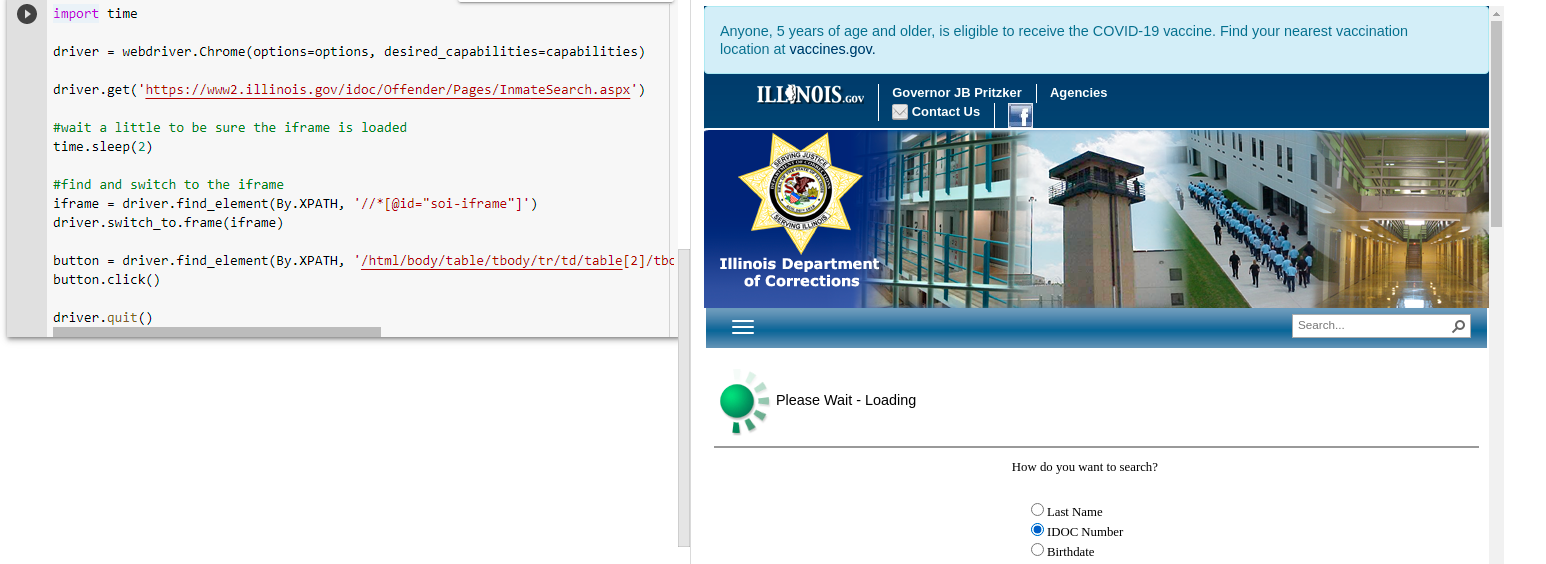Click the Contact Us envelope icon
The height and width of the screenshot is (564, 1546).
click(900, 112)
